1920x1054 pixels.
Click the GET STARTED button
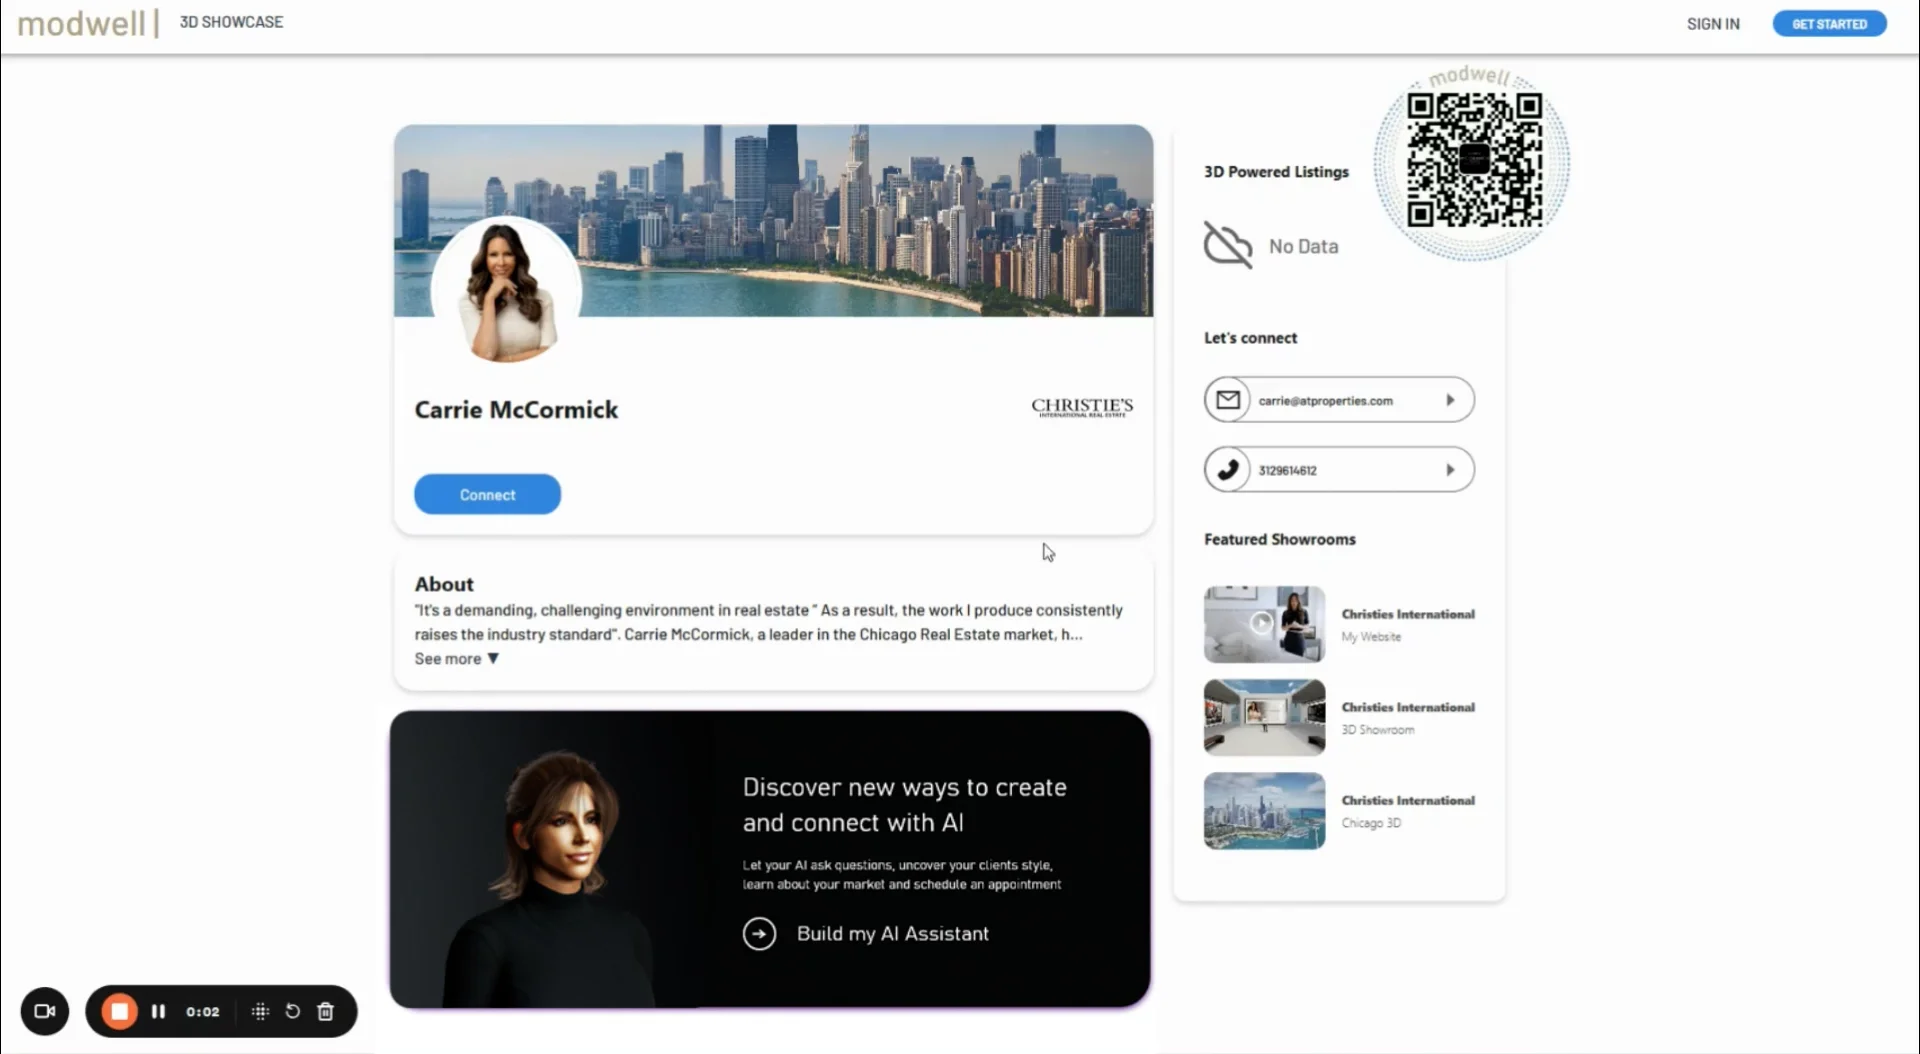click(x=1829, y=24)
